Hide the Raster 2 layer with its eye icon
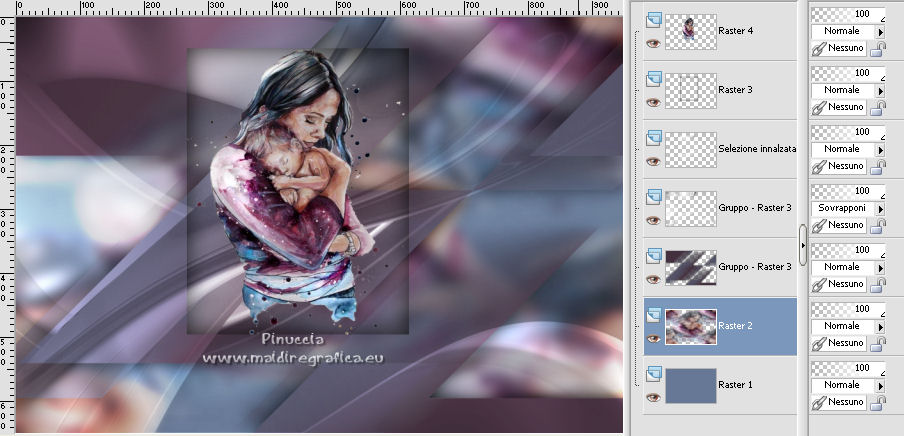Screen dimensions: 904x436 [653, 338]
